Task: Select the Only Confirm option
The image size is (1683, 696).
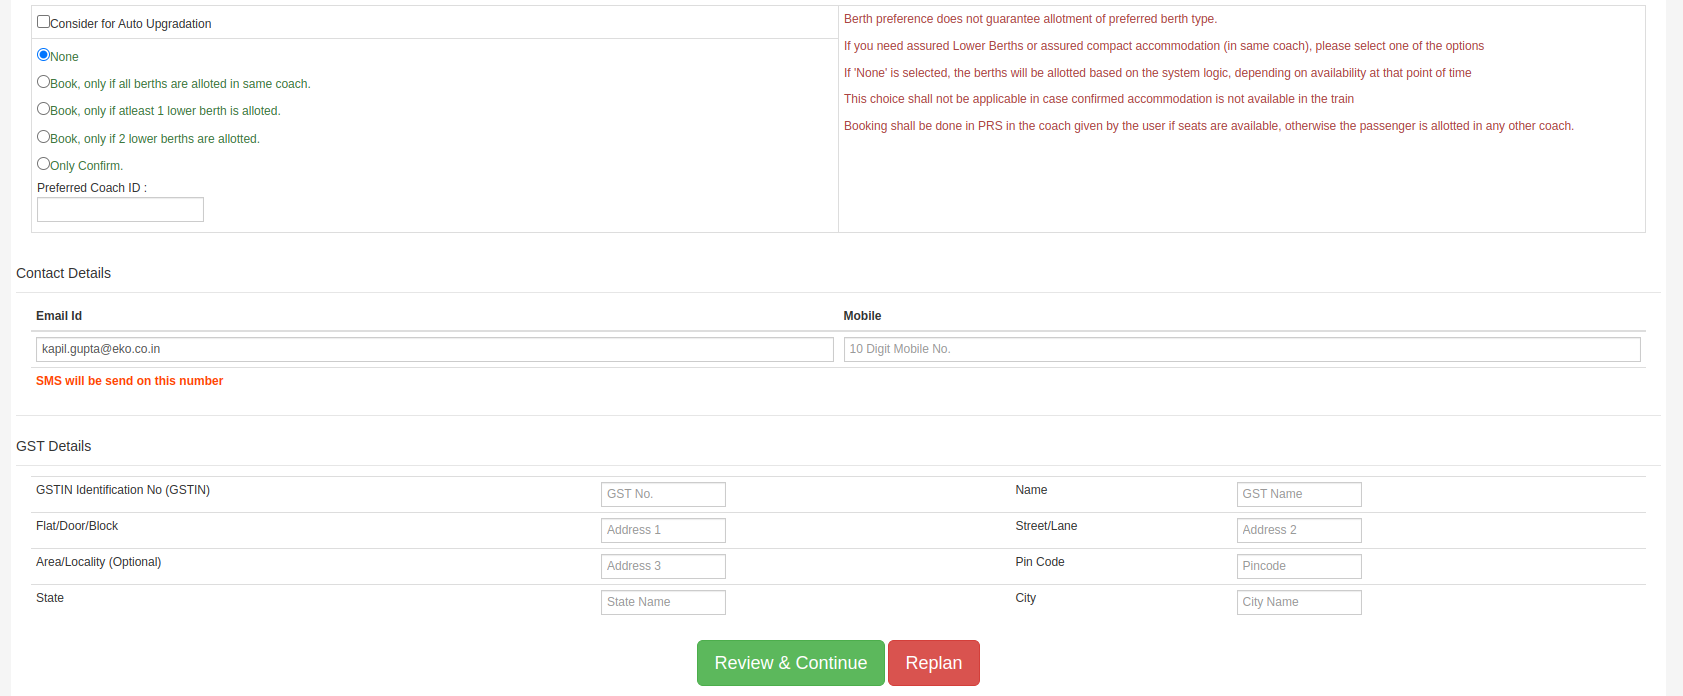Action: [x=43, y=164]
